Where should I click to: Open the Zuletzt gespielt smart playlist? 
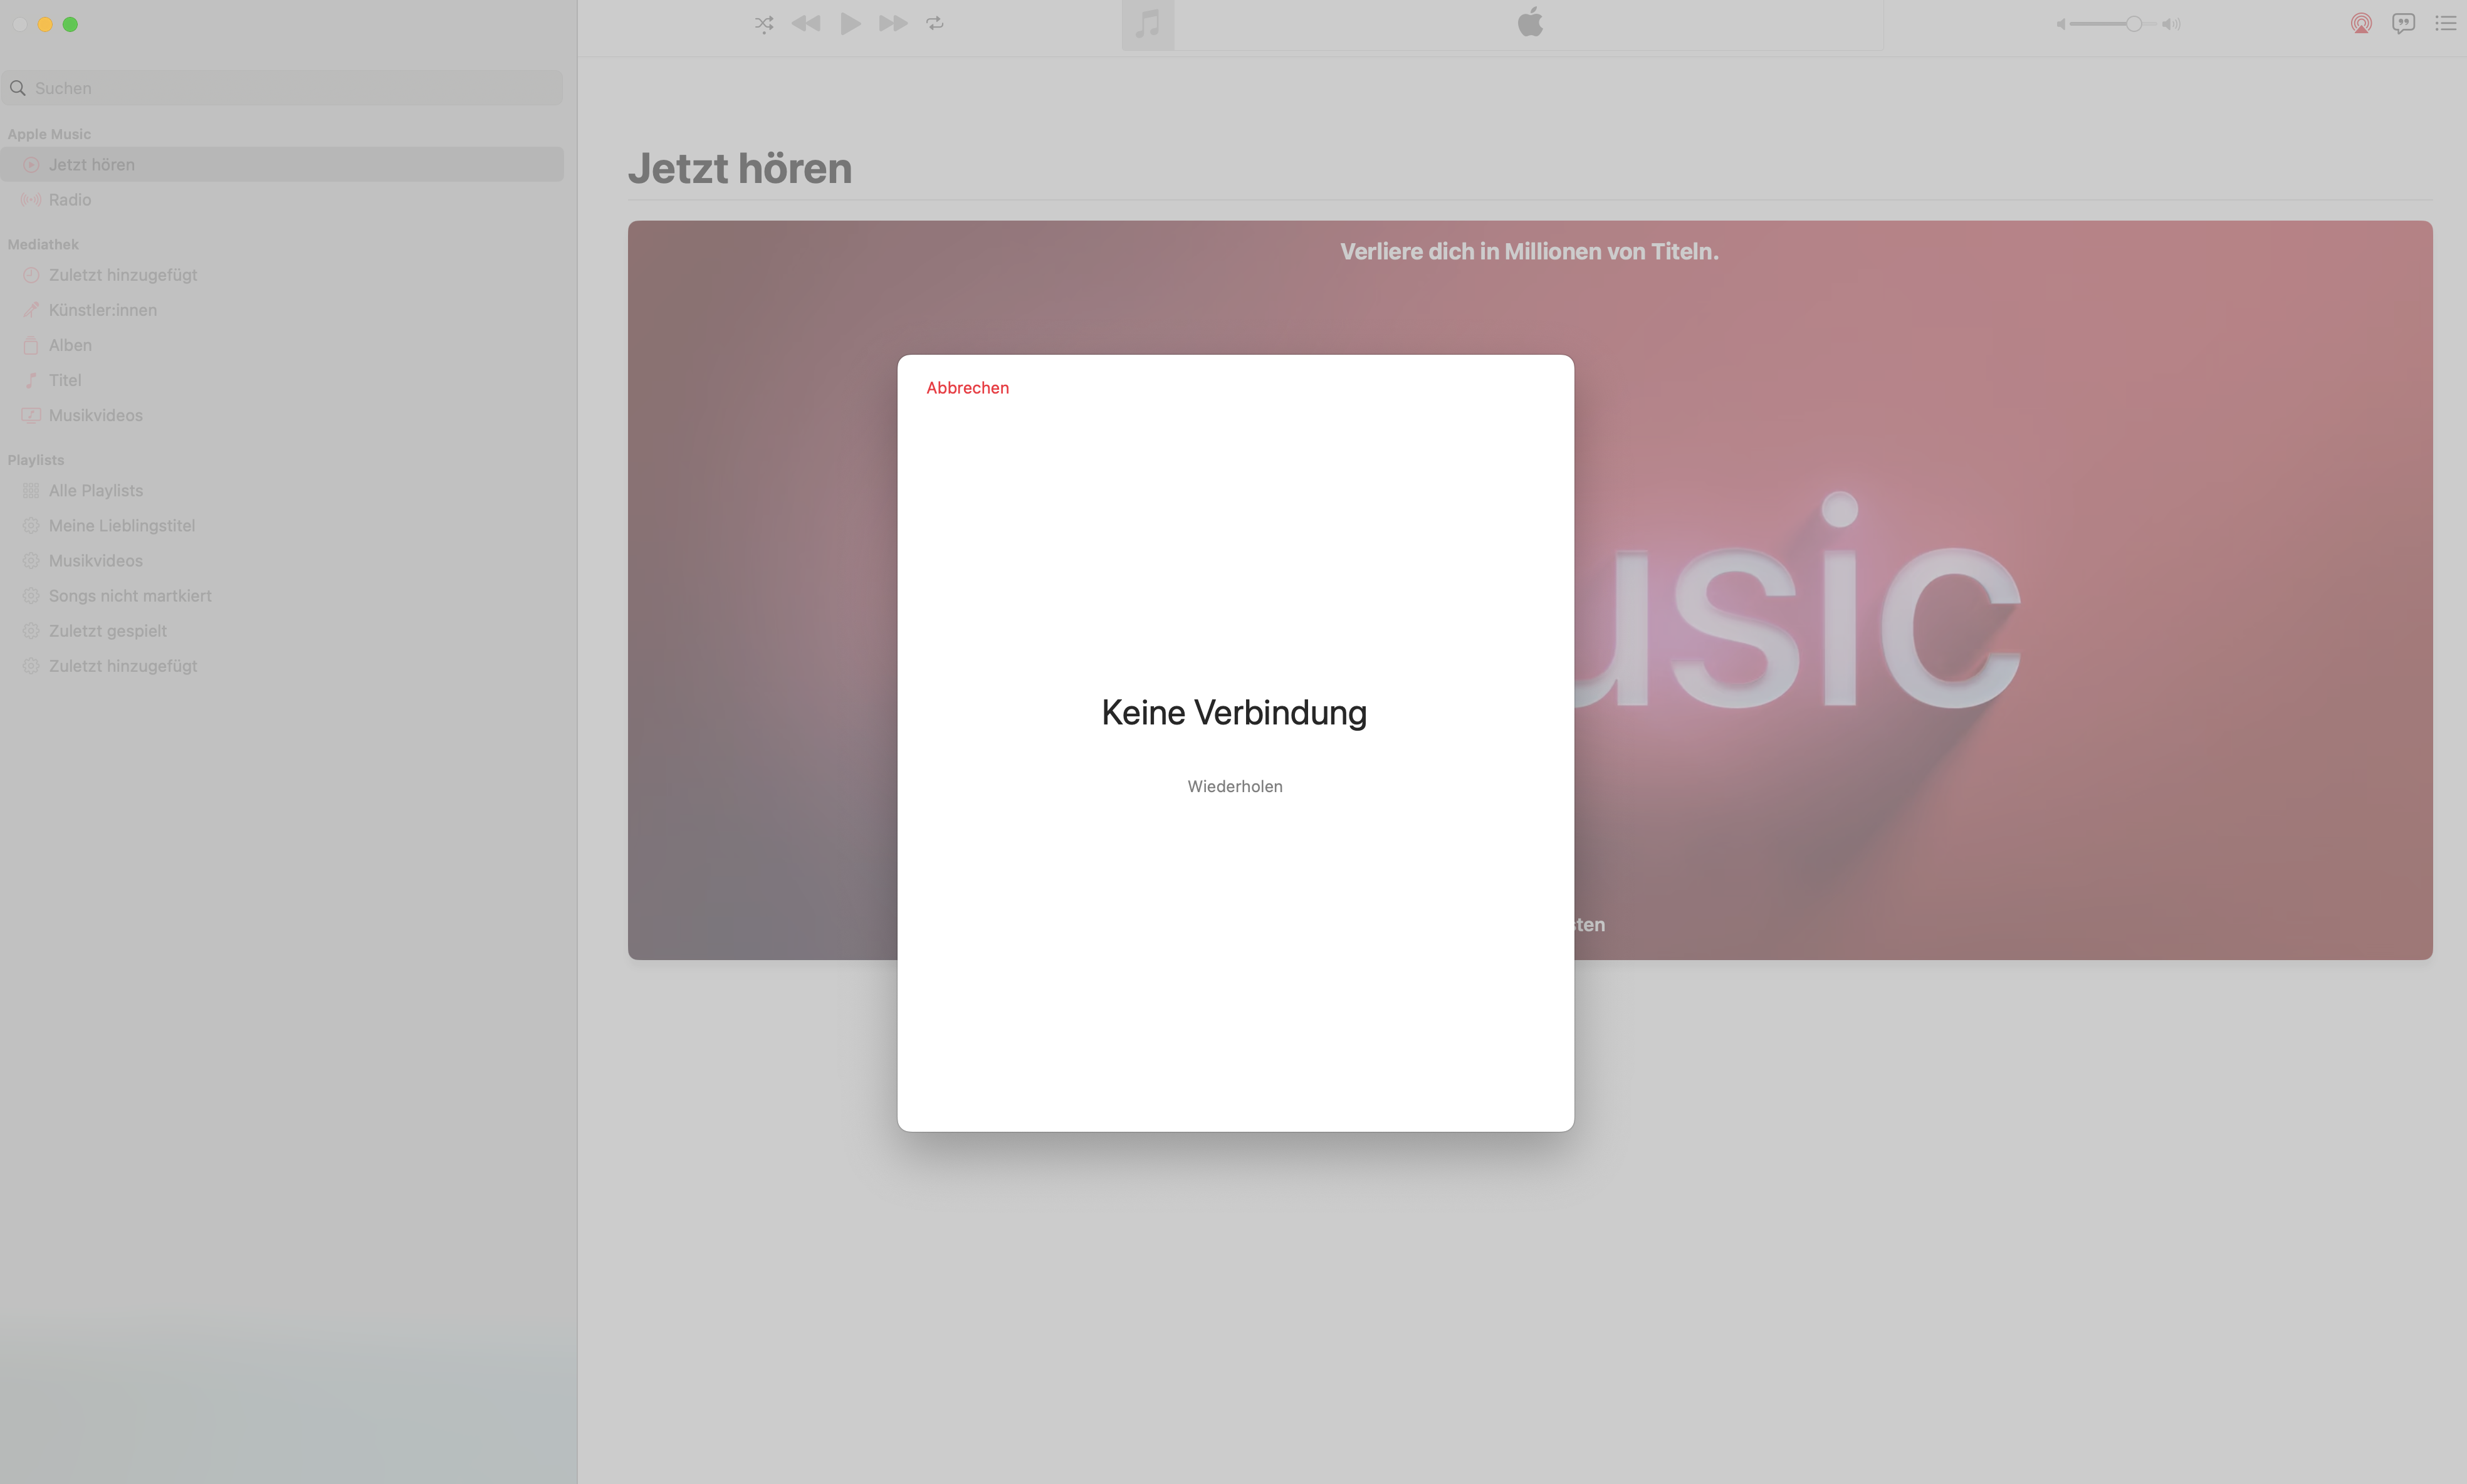107,631
